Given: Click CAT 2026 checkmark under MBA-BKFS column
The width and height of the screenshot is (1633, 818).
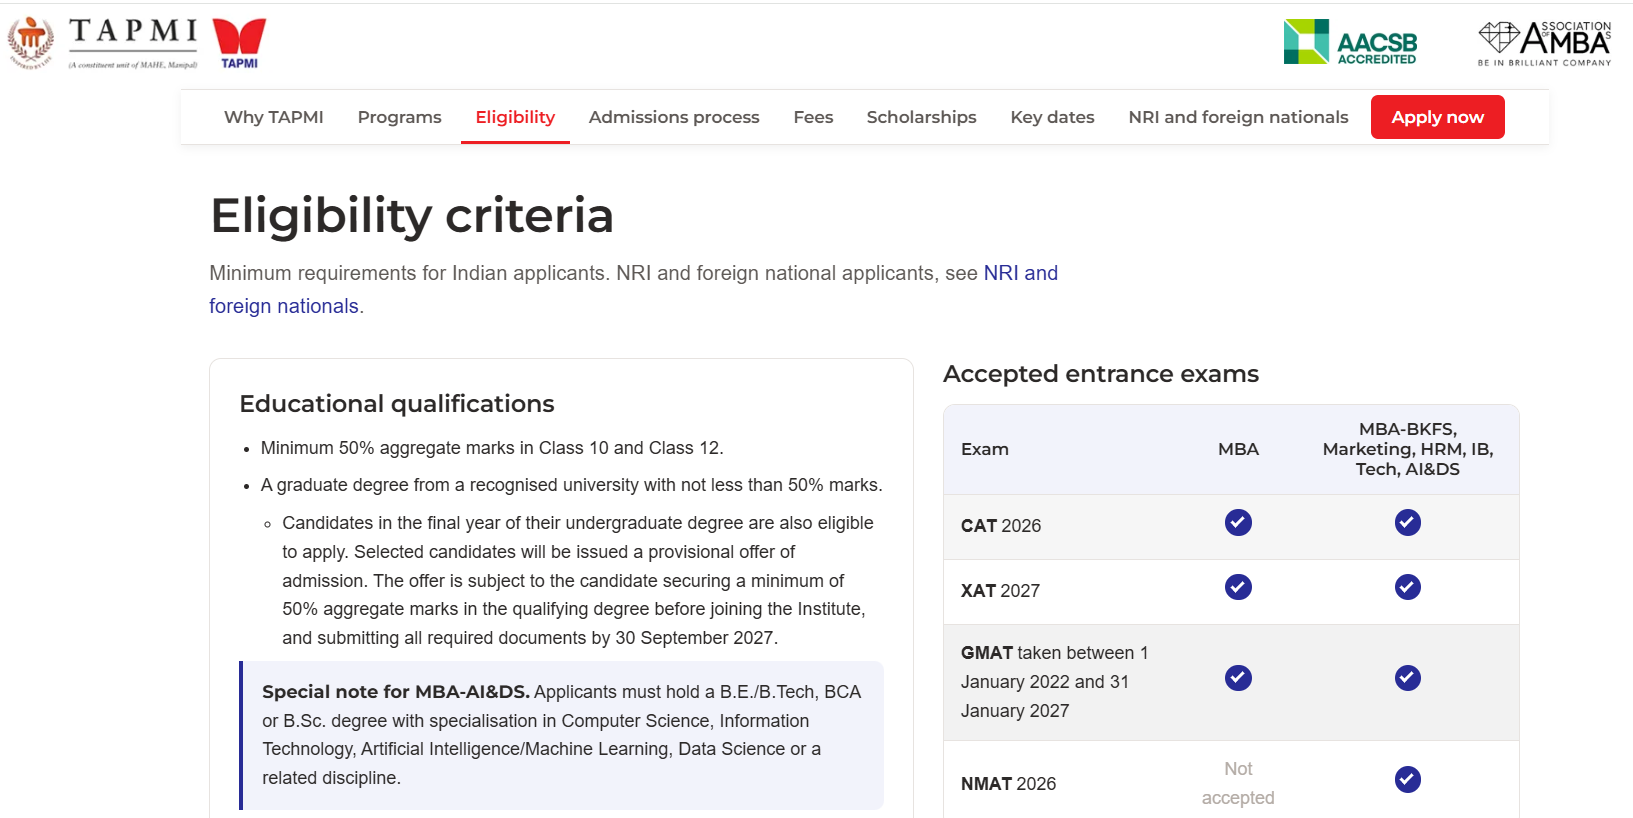Looking at the screenshot, I should pyautogui.click(x=1408, y=523).
